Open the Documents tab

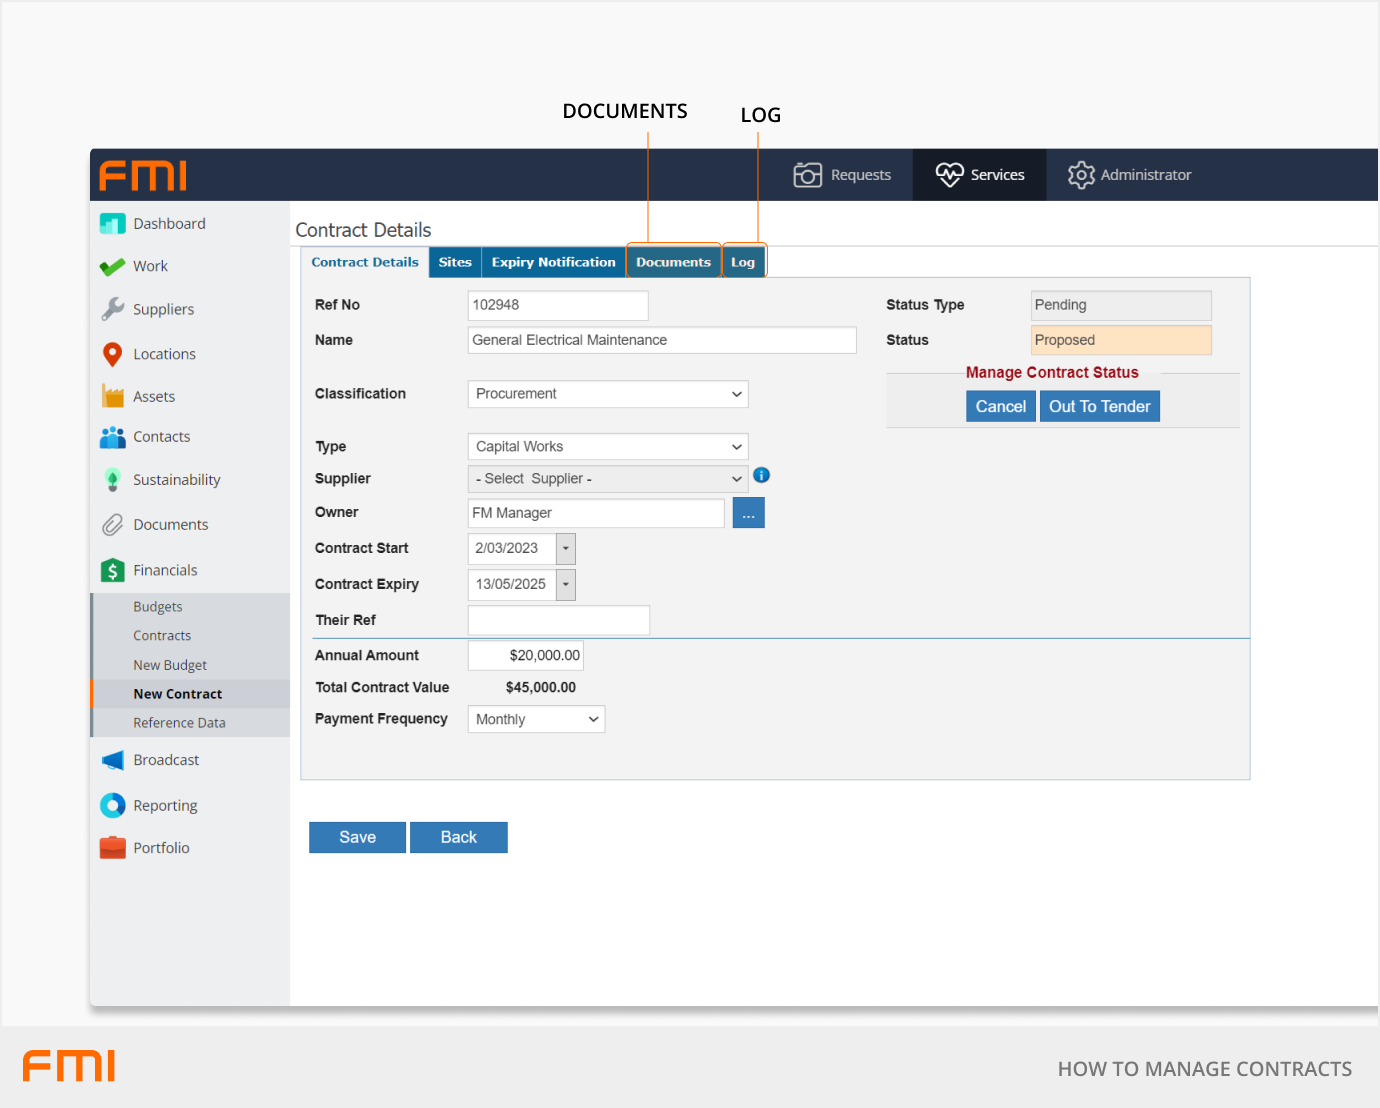[x=673, y=263]
